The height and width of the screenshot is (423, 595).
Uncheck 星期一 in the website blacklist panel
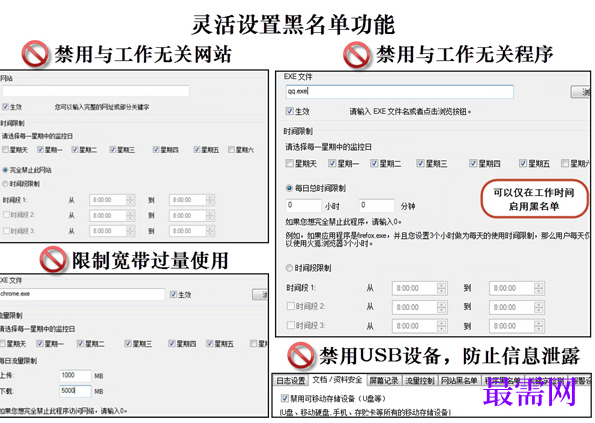40,149
